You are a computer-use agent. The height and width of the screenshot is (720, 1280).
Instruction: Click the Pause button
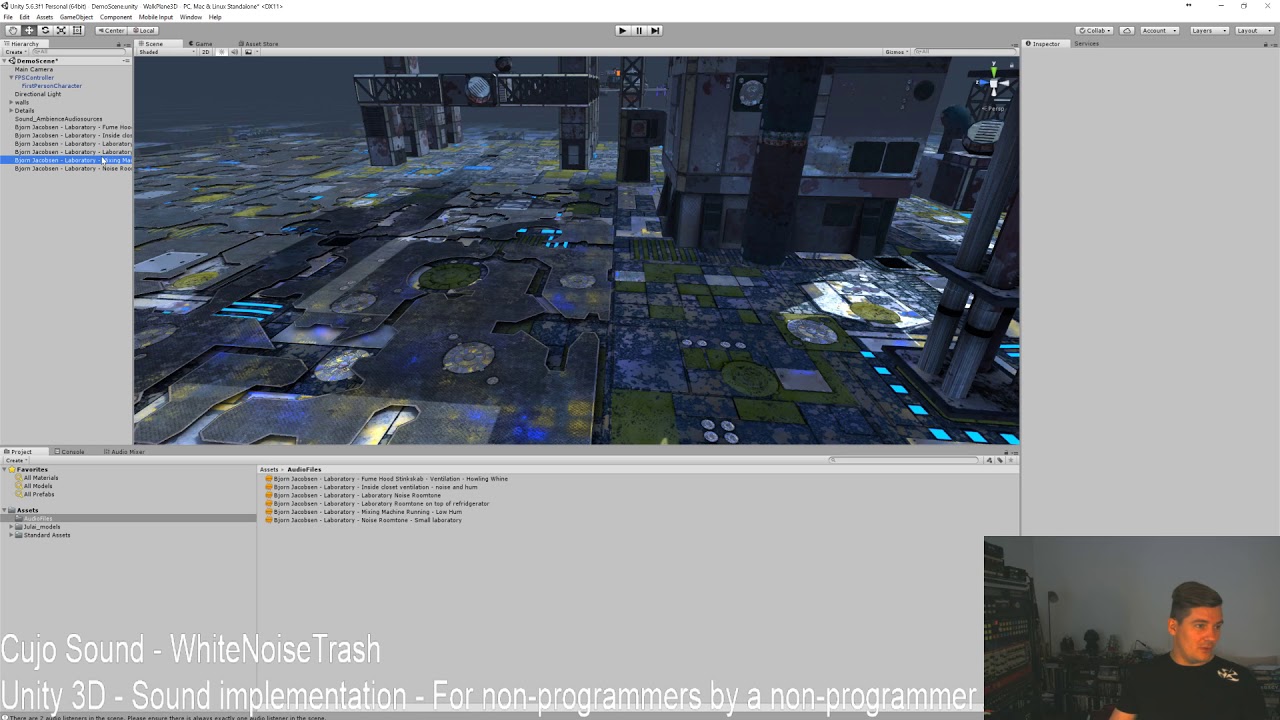pyautogui.click(x=639, y=30)
